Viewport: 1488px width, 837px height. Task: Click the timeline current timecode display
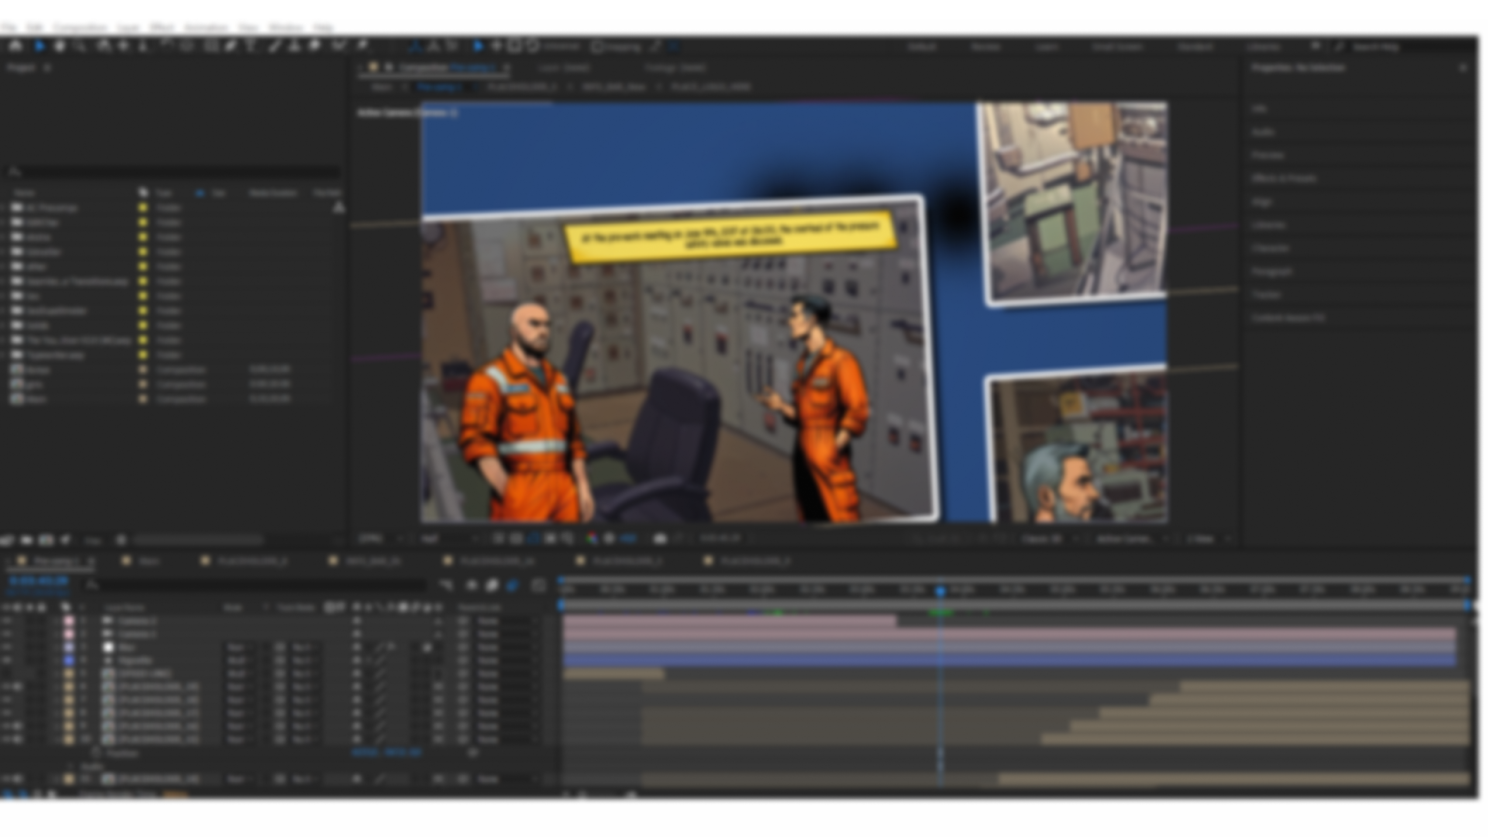tap(39, 581)
